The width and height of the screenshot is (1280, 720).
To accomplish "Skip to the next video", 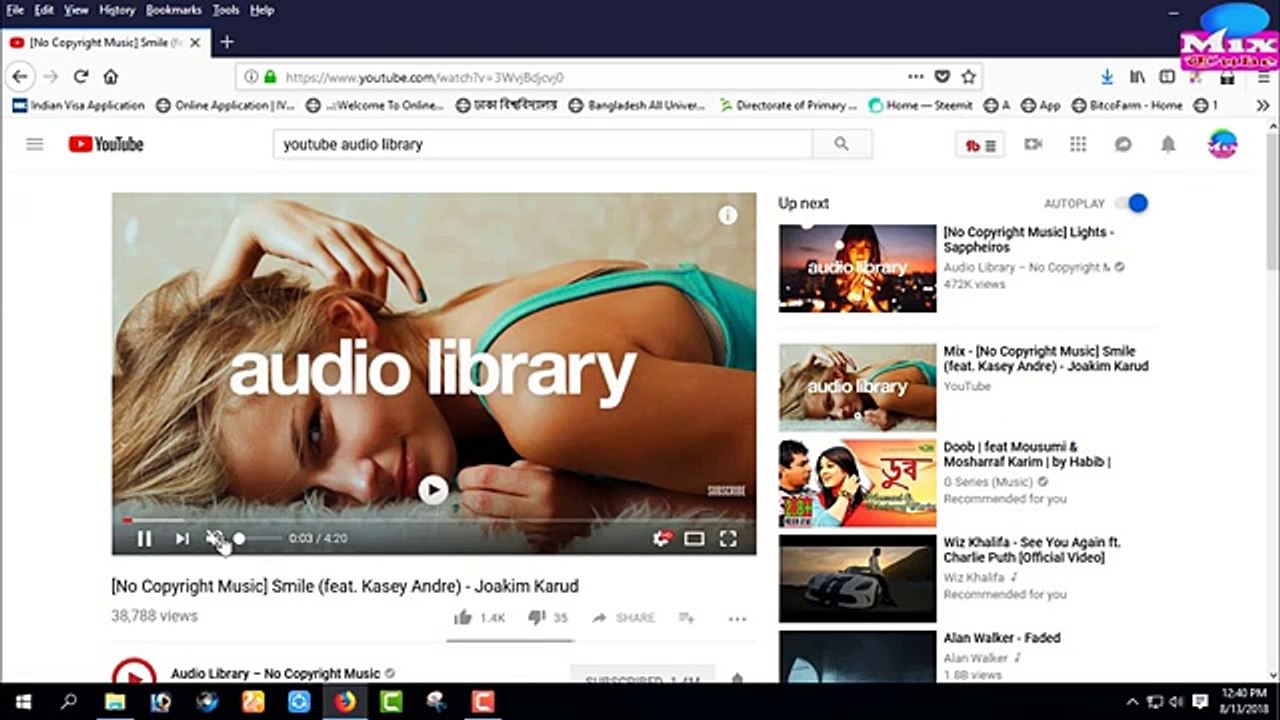I will coord(182,539).
